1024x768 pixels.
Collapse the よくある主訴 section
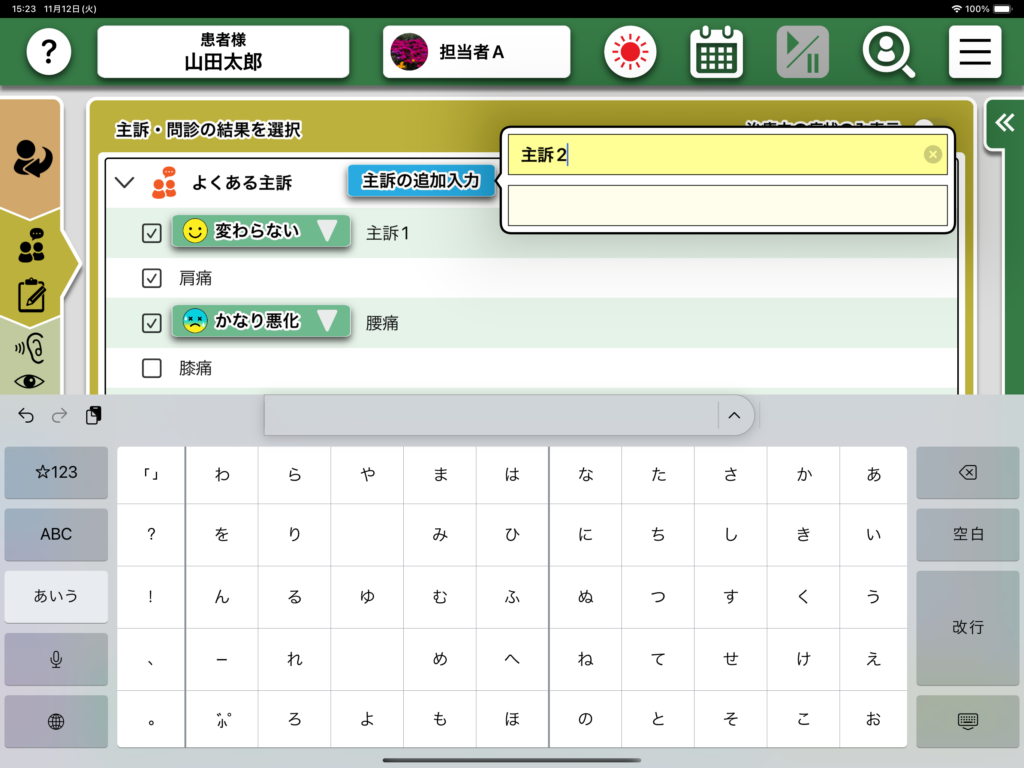click(125, 183)
